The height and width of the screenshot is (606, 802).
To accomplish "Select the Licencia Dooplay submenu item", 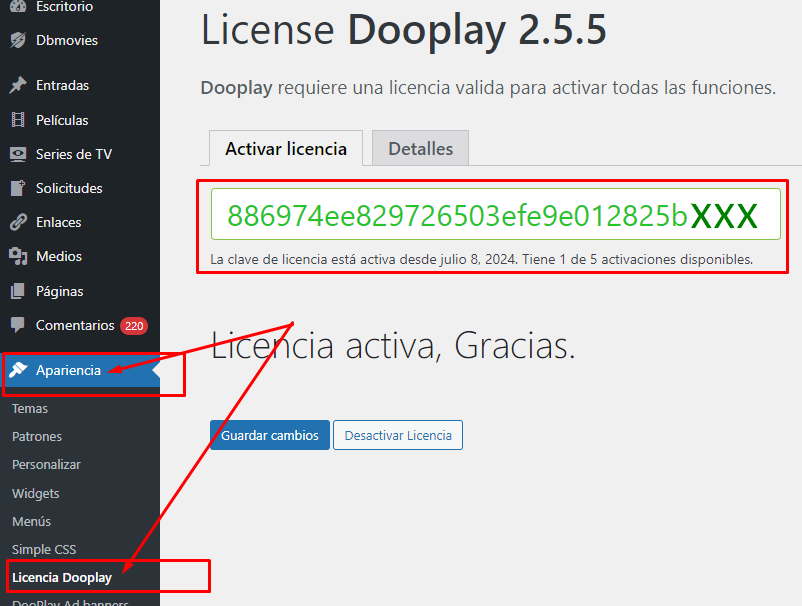I will (62, 577).
